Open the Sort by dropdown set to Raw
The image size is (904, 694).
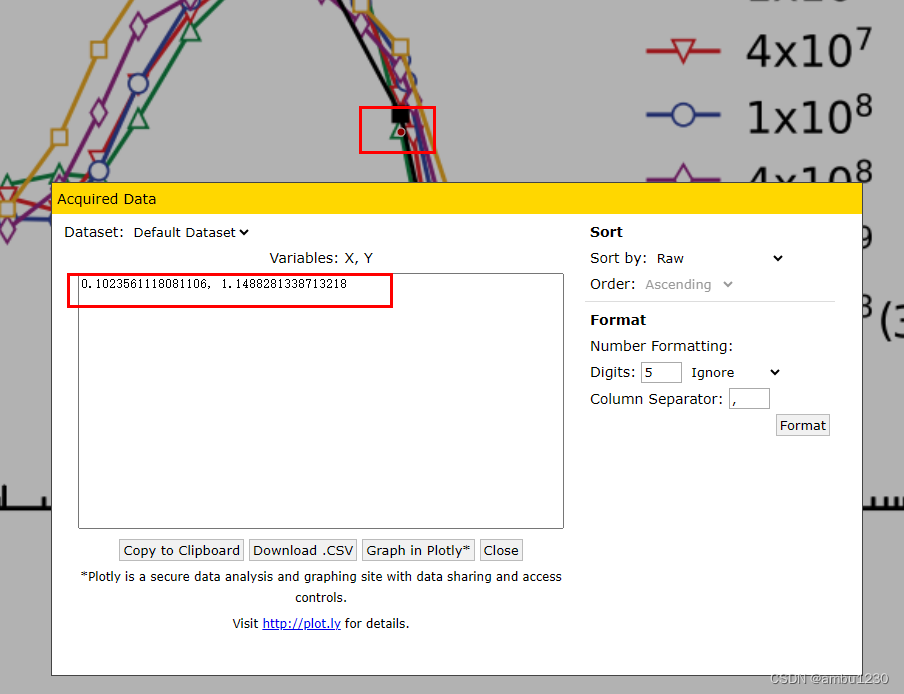(x=720, y=258)
